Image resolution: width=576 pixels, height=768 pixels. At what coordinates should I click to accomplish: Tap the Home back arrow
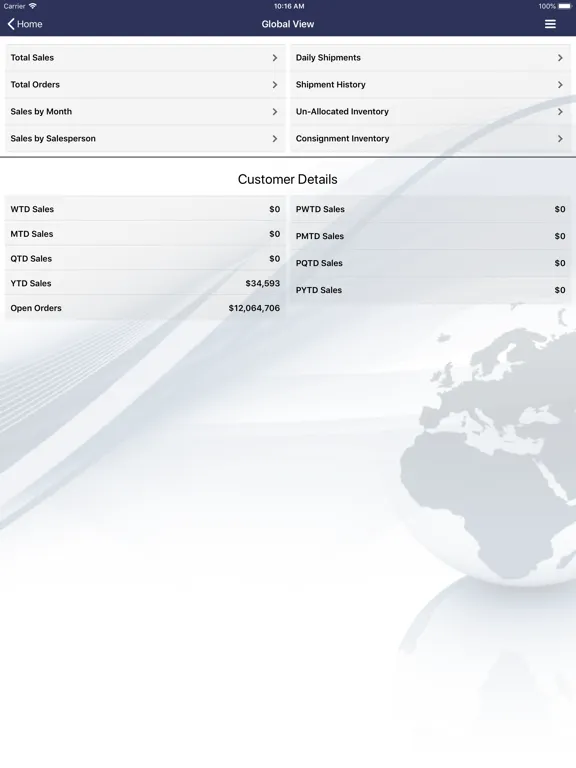click(x=11, y=24)
